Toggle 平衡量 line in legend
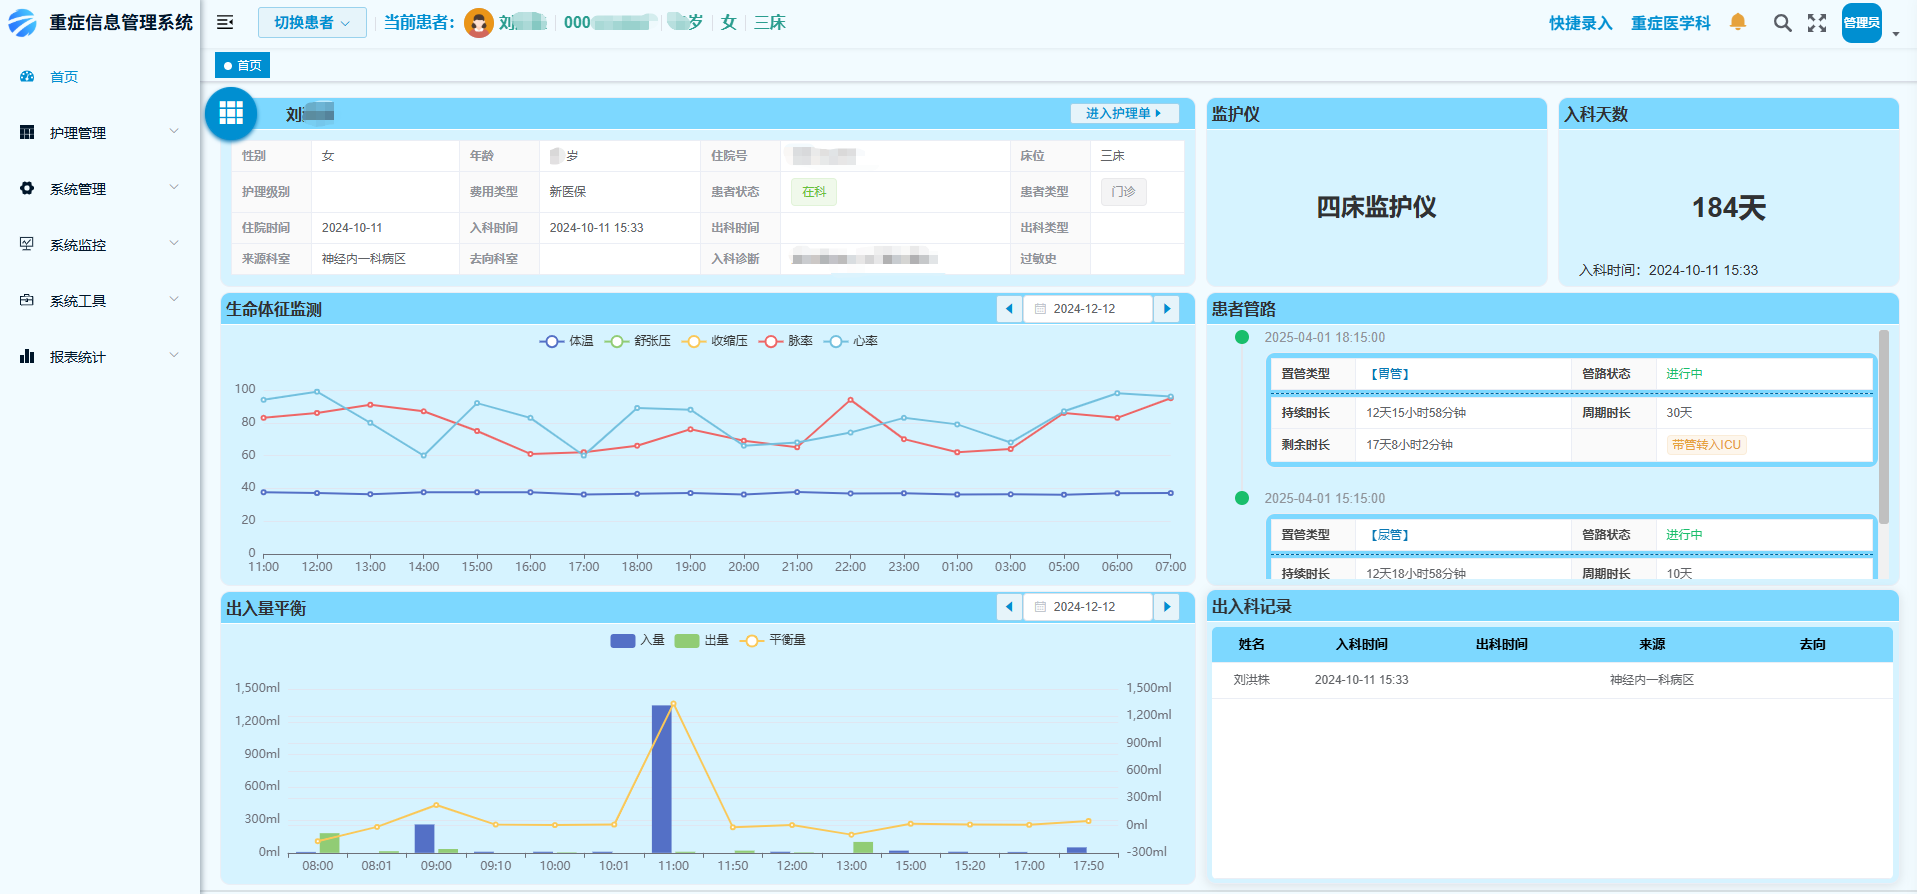 point(772,640)
